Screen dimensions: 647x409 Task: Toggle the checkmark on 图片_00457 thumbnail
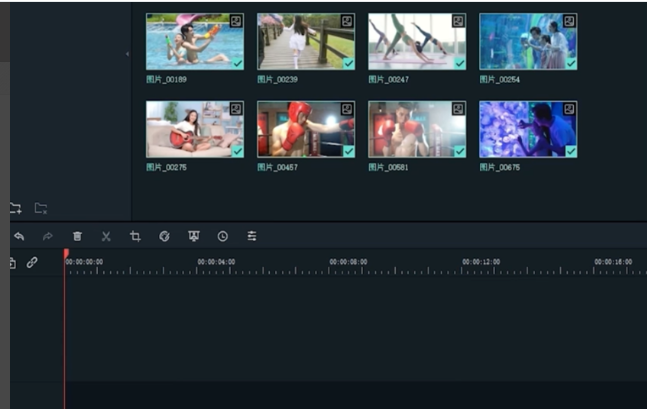coord(348,151)
